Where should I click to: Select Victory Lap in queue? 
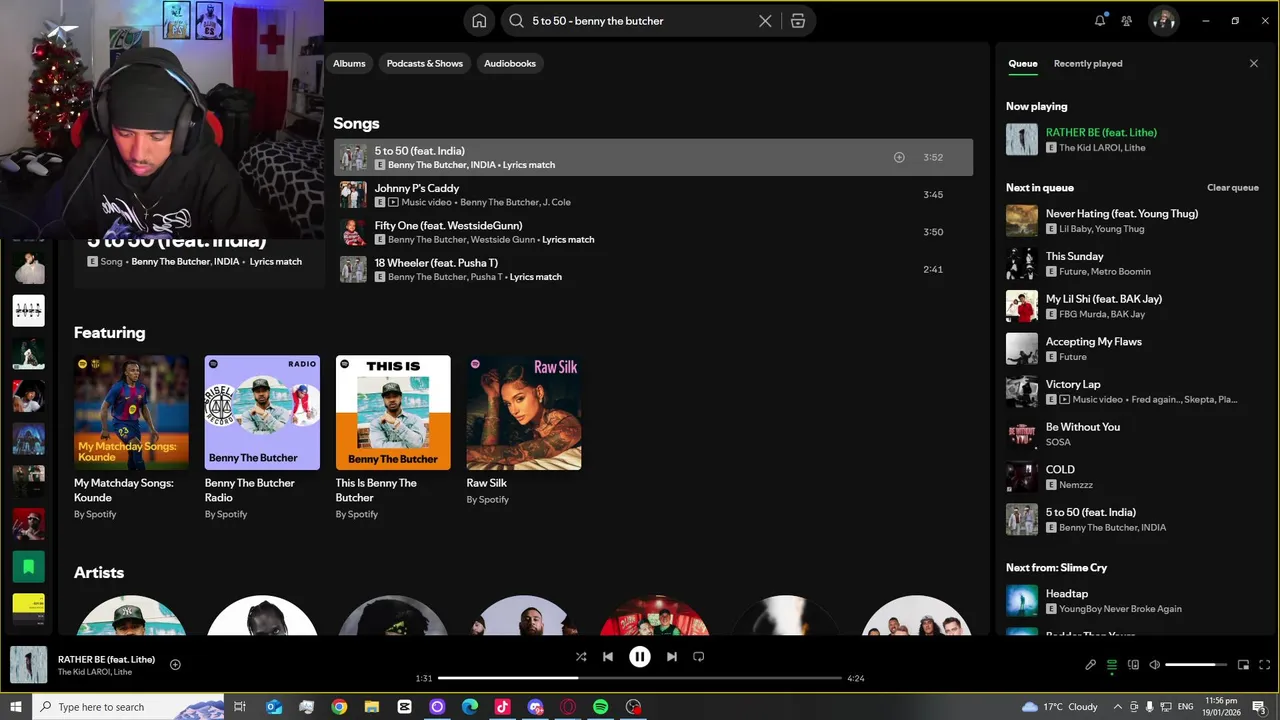1132,392
